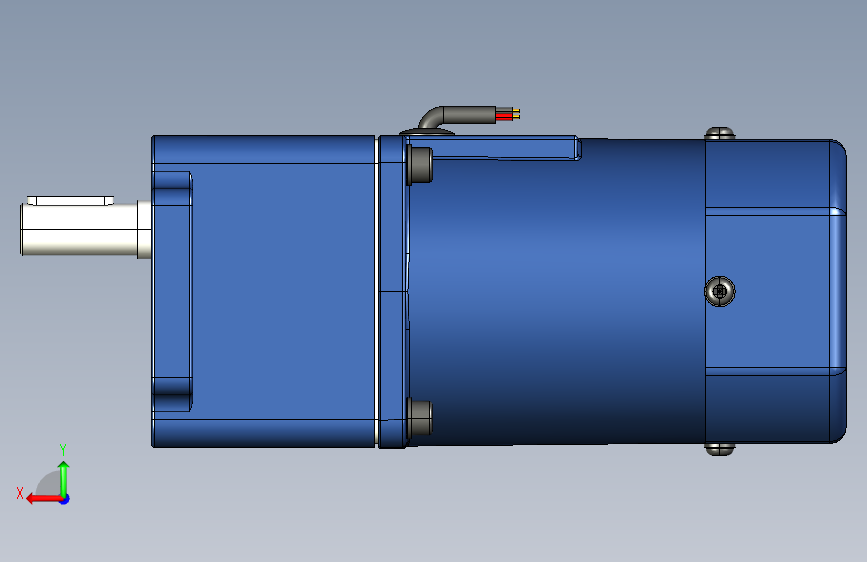Select the screw atop the rear cover
Screen dimensions: 867x562
[x=719, y=133]
